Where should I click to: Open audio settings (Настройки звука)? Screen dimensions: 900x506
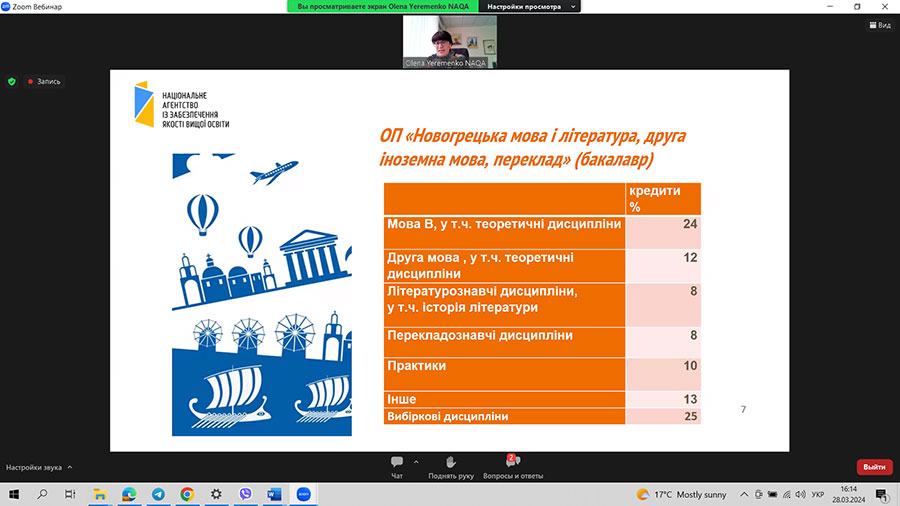(39, 468)
